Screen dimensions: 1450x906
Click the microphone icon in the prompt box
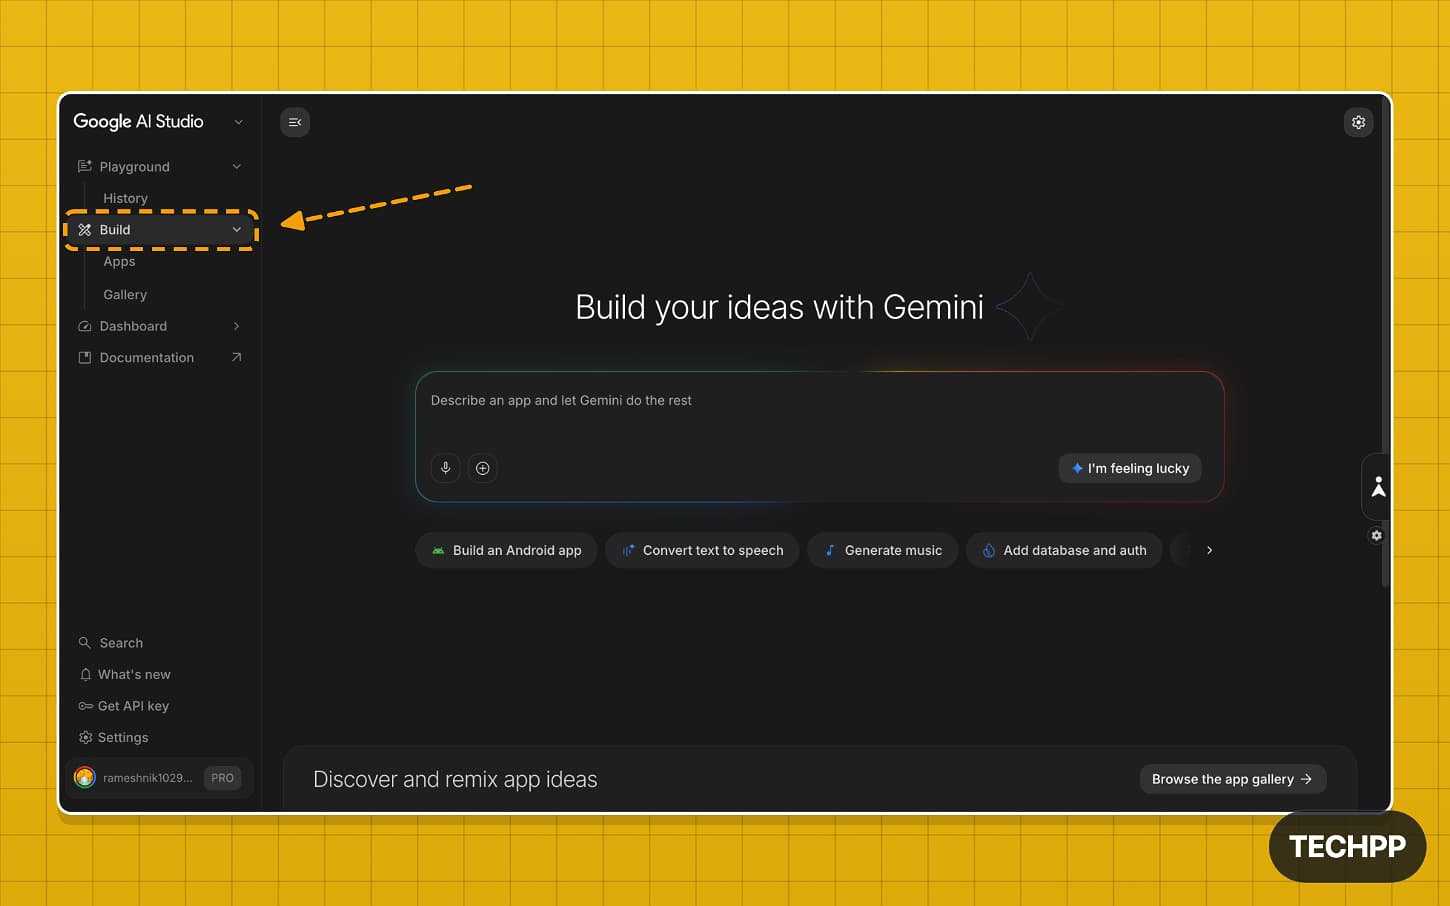tap(446, 468)
